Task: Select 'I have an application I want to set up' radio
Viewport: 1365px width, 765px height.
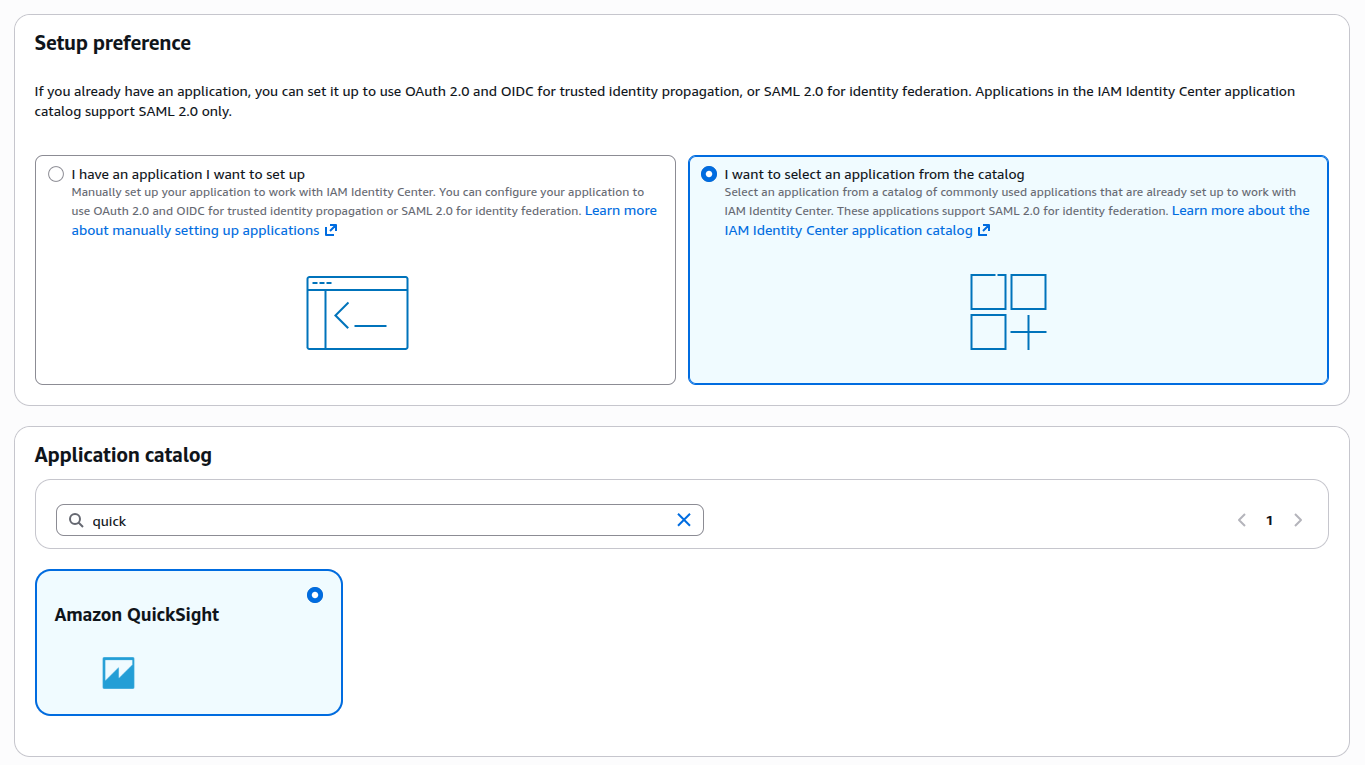Action: 56,174
